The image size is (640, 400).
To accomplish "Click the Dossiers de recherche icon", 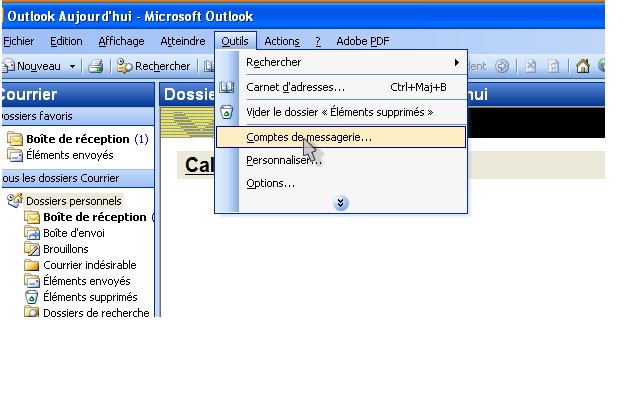I will pos(32,312).
